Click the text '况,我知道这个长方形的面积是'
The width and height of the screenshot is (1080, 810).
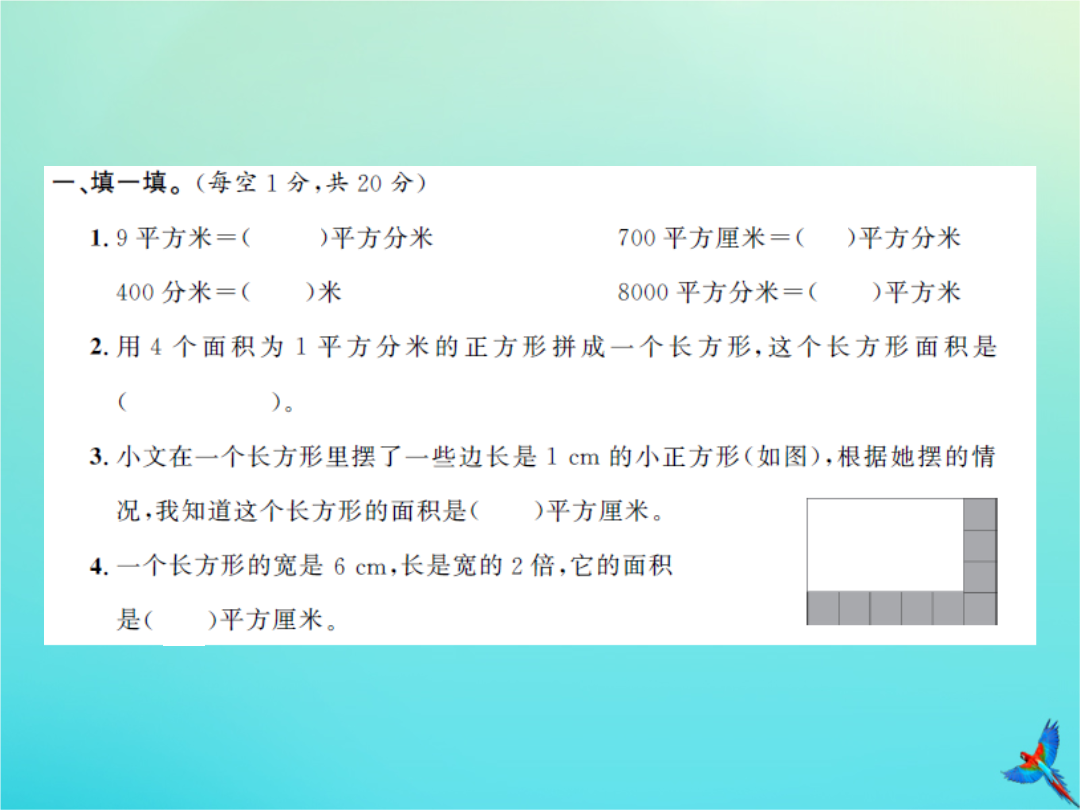pos(293,511)
